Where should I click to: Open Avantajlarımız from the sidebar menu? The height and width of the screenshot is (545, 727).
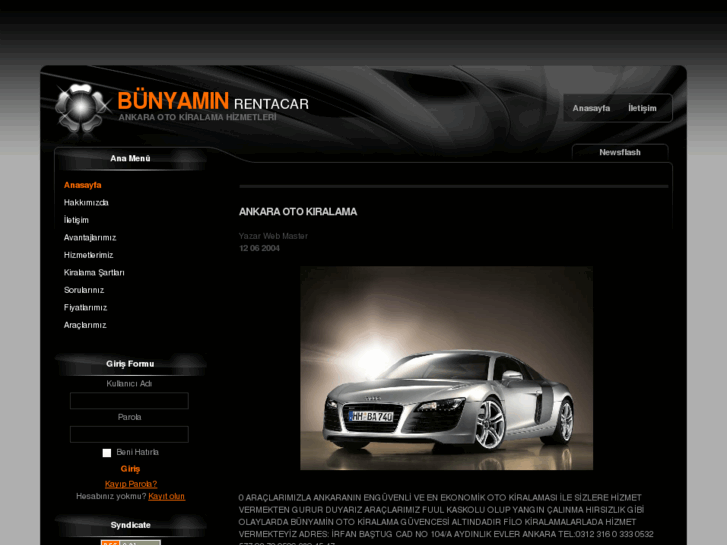tap(90, 238)
